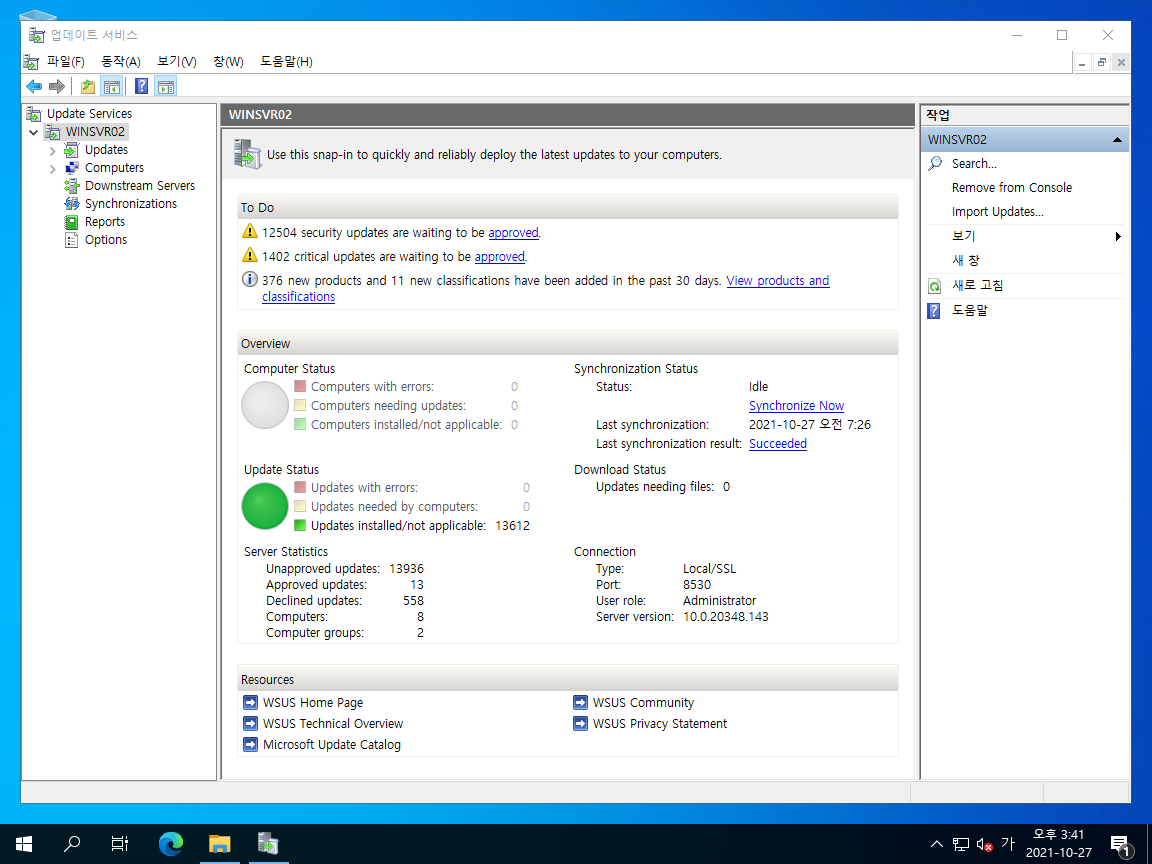This screenshot has width=1152, height=864.
Task: Open File Explorer from the taskbar
Action: (219, 843)
